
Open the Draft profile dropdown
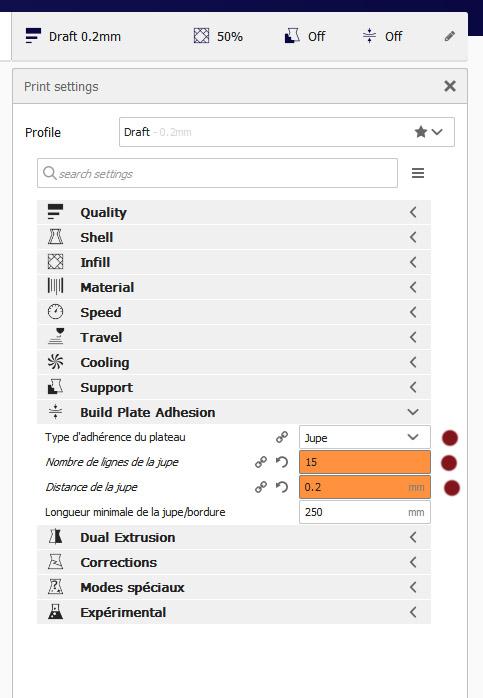tap(287, 132)
